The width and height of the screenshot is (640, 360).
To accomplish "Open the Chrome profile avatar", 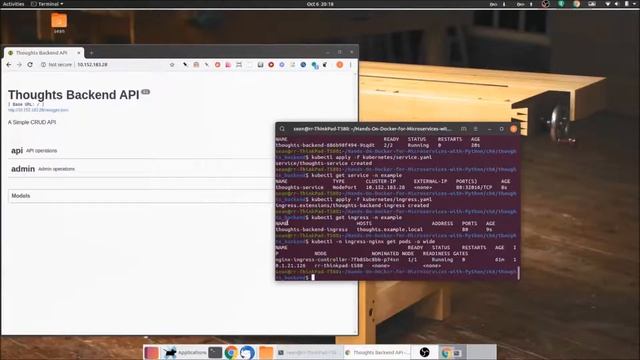I will pos(340,64).
